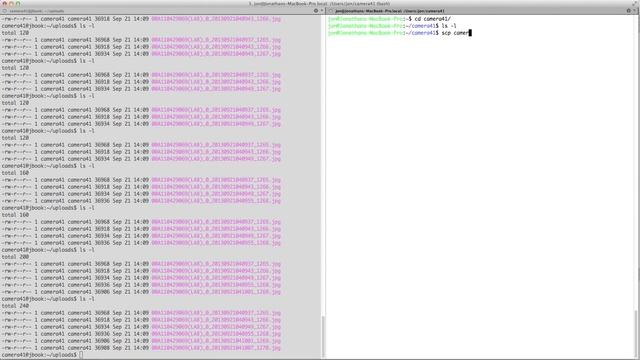The width and height of the screenshot is (640, 360).
Task: Click the window title bar text at top
Action: point(320,4)
